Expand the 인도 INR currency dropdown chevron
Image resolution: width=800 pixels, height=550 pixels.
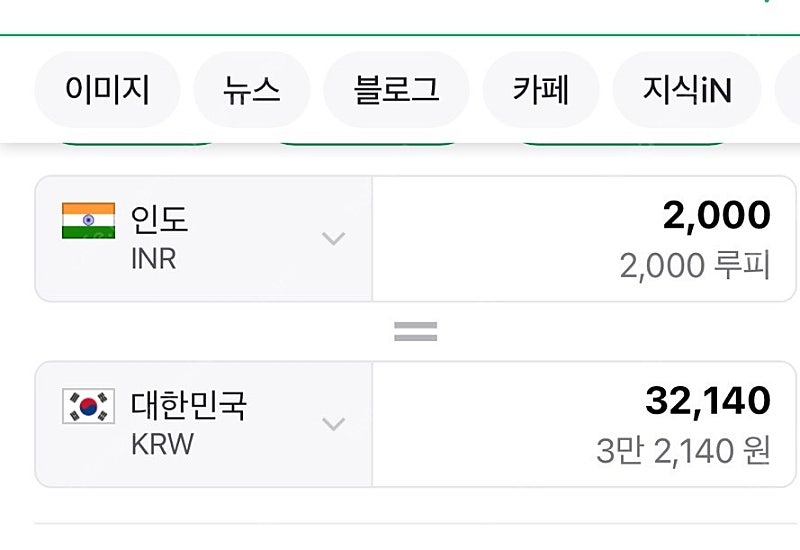[x=334, y=238]
